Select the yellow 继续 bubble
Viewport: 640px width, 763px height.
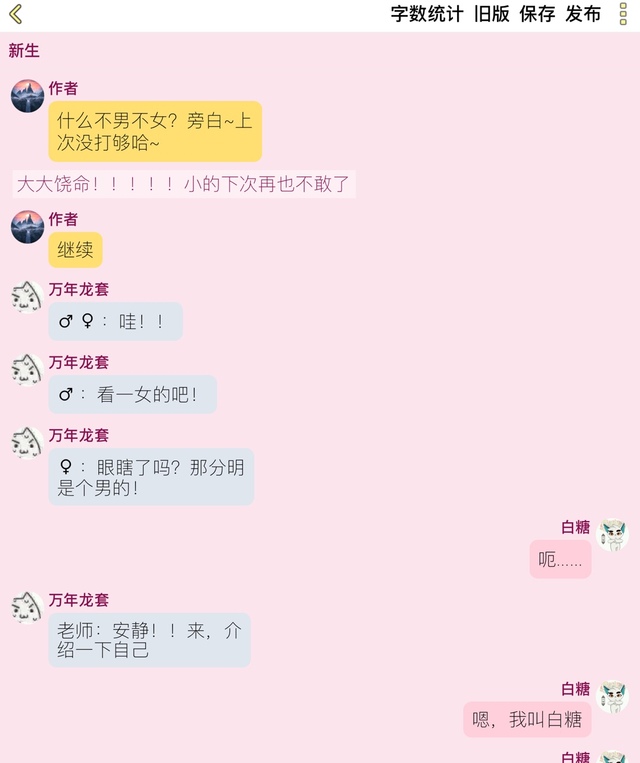[75, 250]
